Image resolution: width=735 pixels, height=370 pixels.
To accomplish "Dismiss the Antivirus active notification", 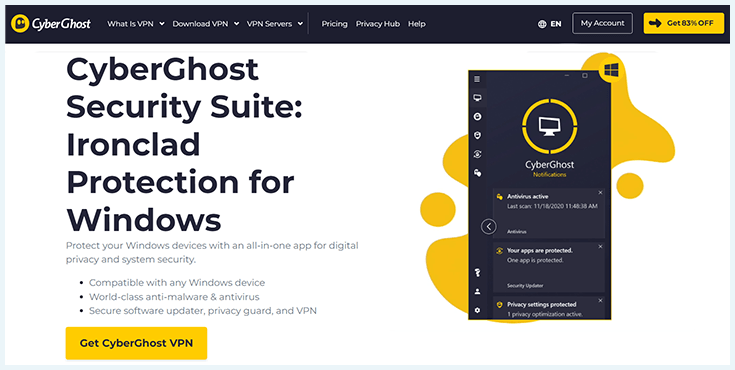I will [600, 193].
